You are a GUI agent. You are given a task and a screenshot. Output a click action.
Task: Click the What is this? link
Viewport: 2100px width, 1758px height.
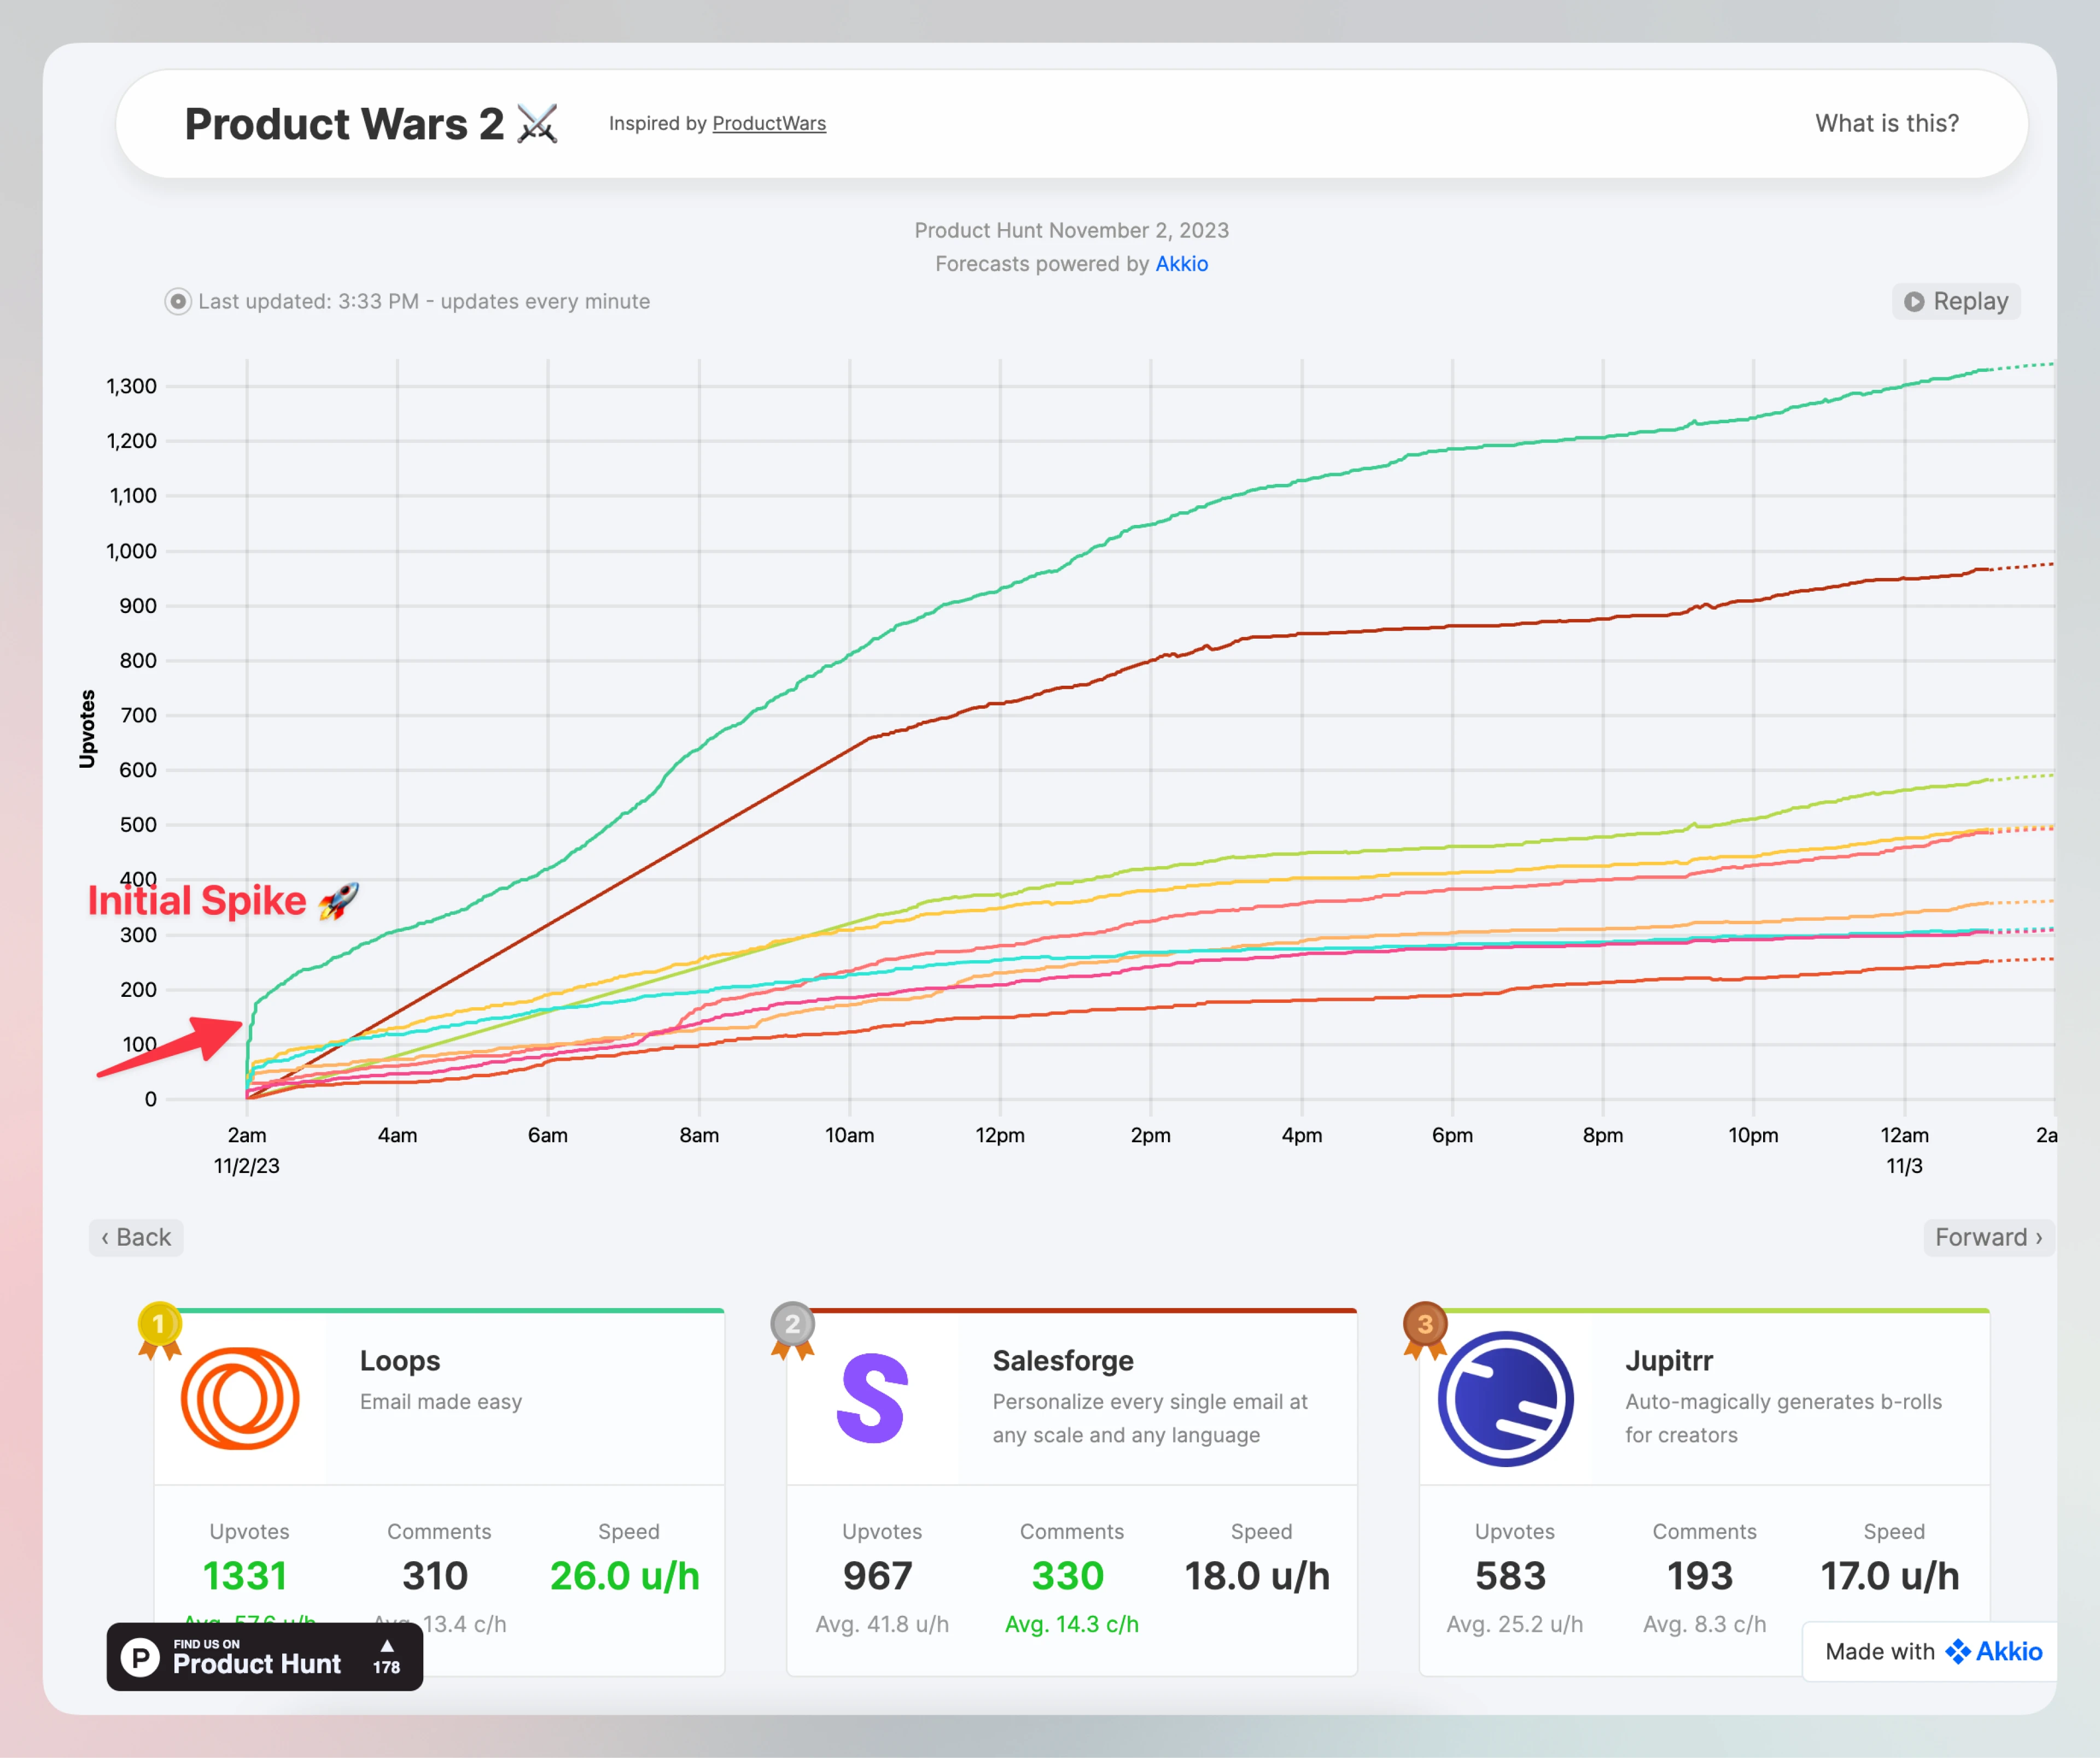1887,123
